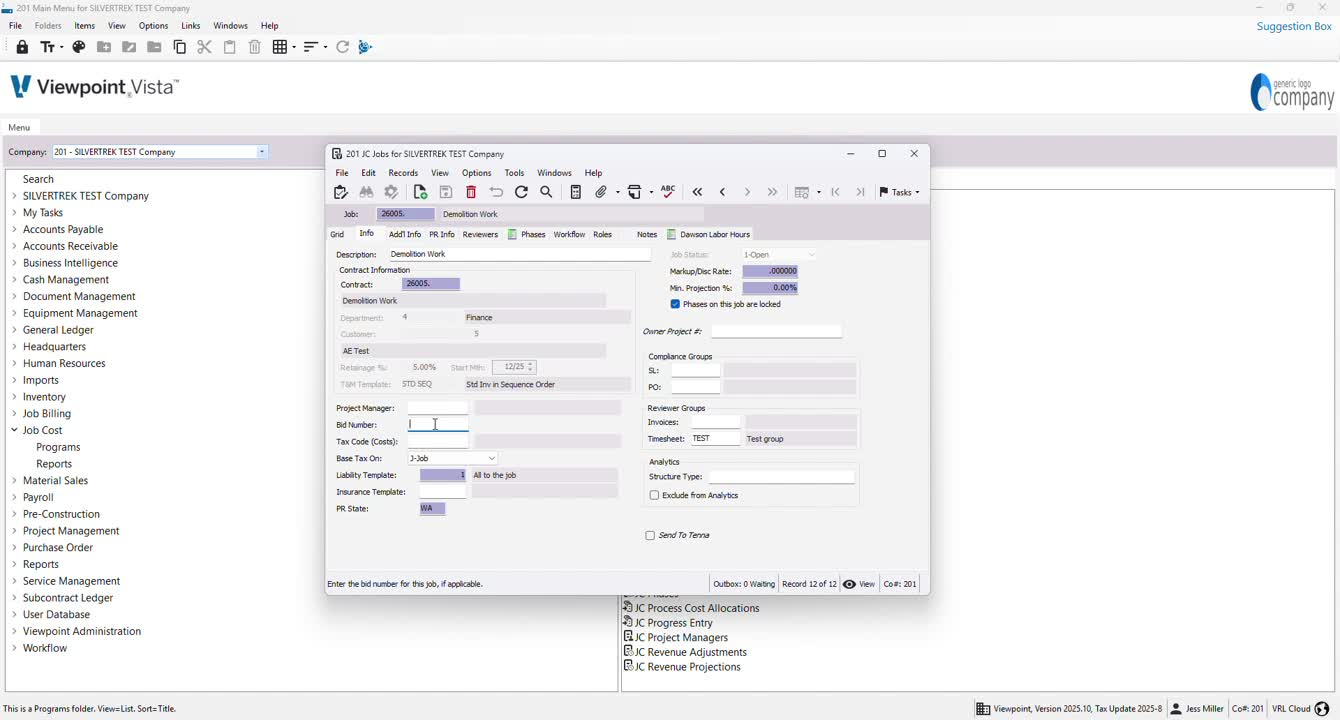Open the Records menu in JC Jobs
The height and width of the screenshot is (720, 1340).
click(403, 173)
